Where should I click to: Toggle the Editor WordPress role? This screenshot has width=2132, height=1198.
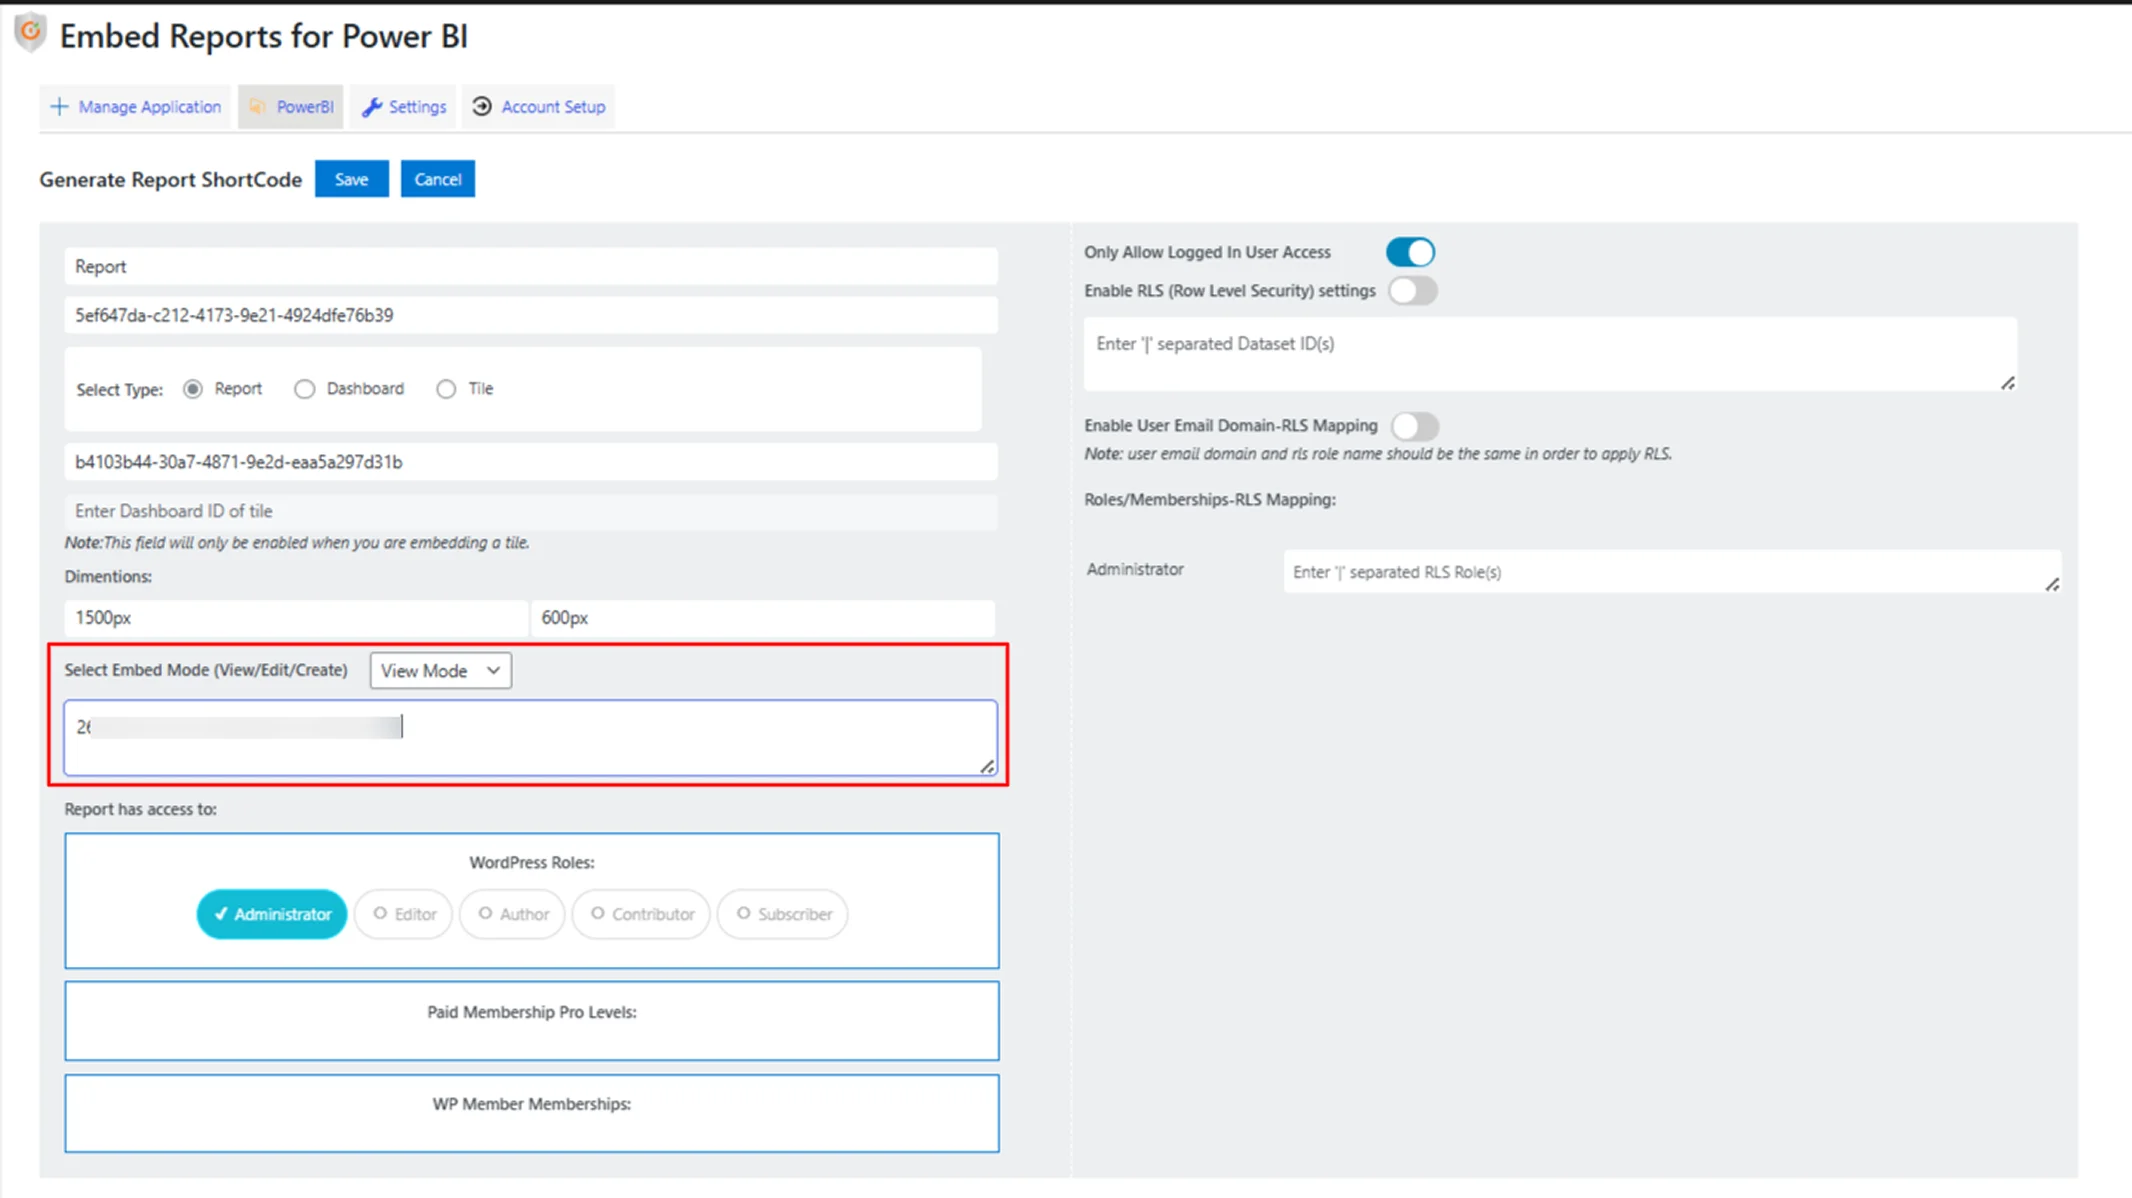click(x=404, y=914)
